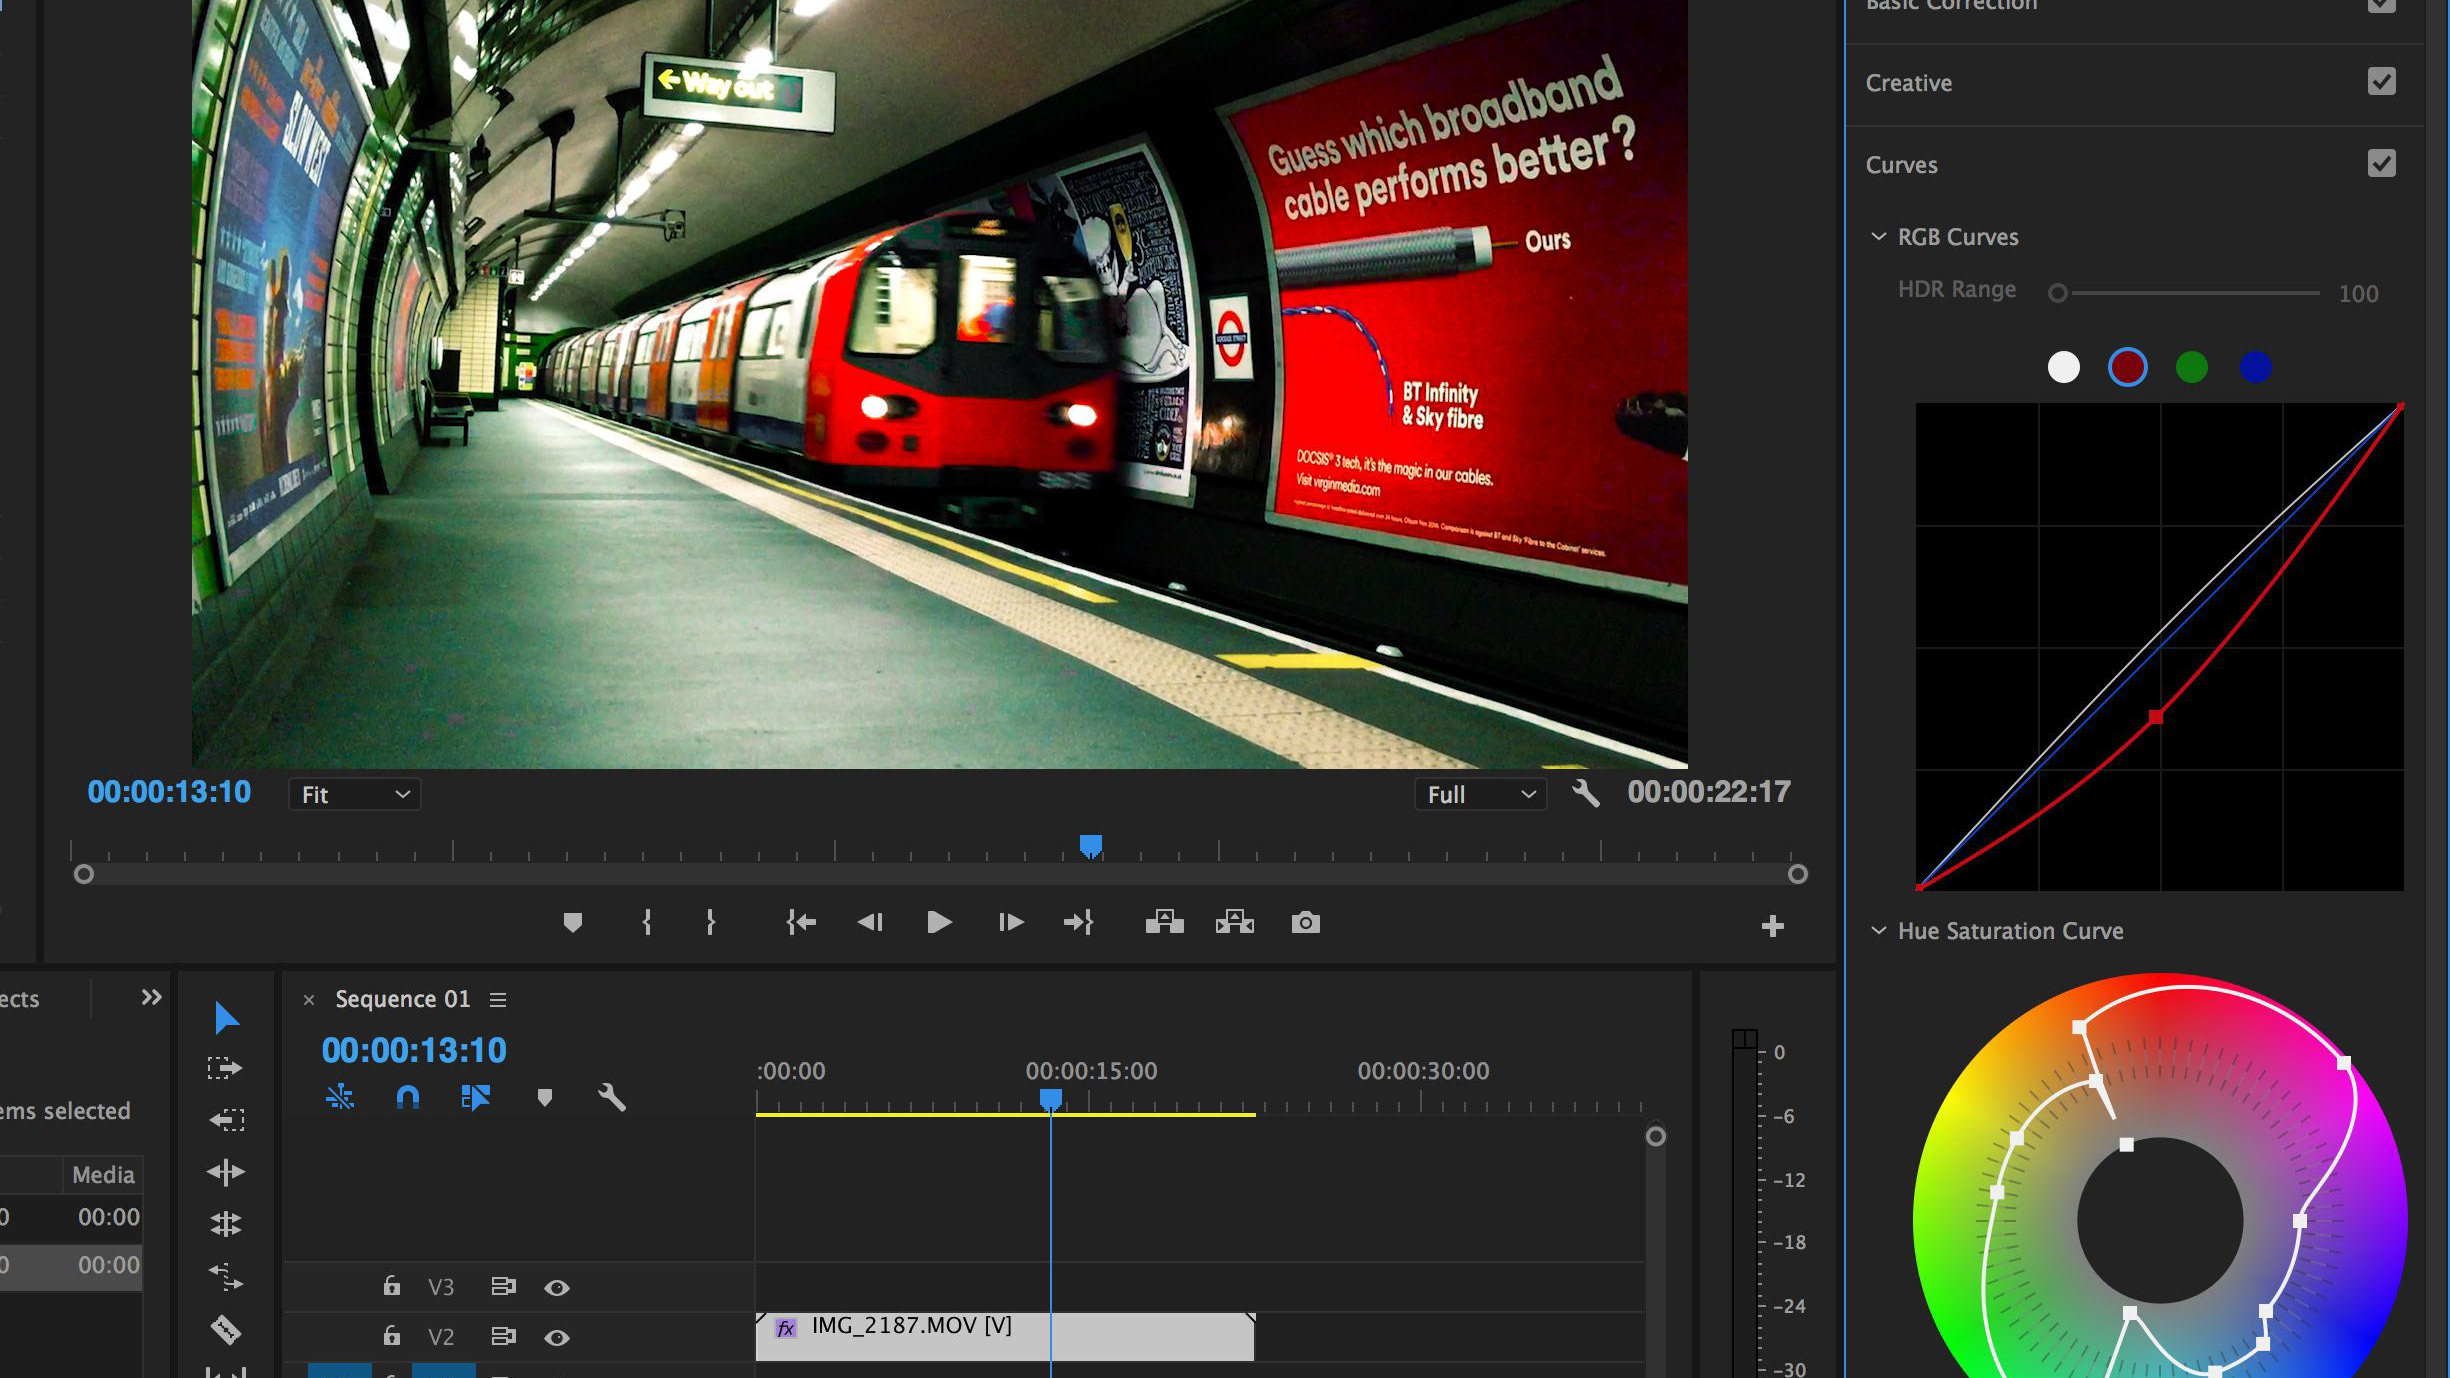Select the green curve channel

2191,367
